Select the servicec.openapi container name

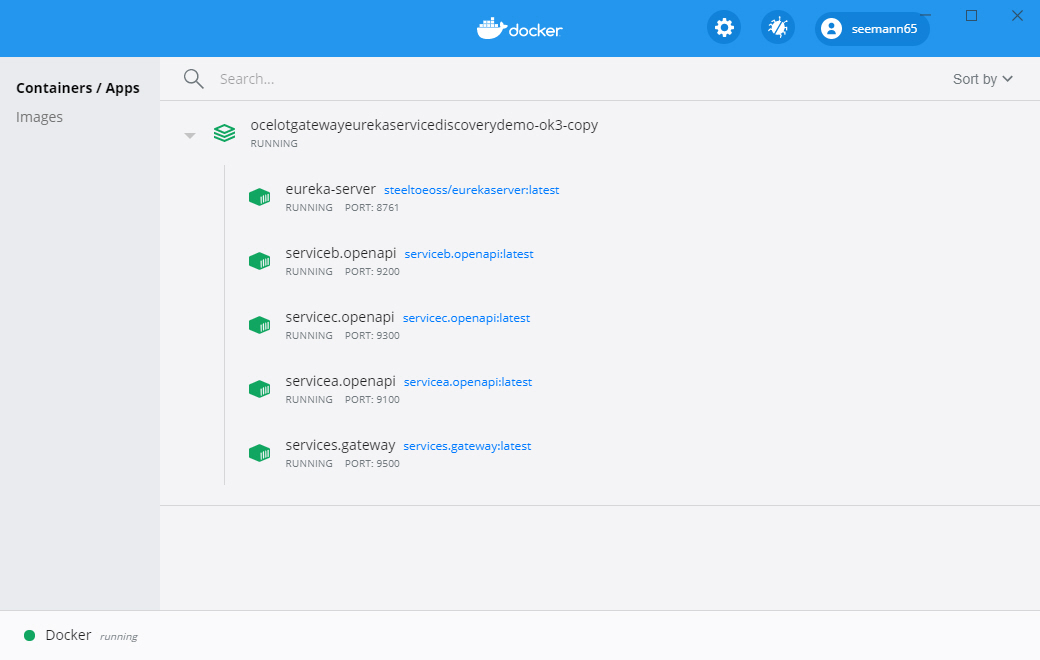[340, 317]
